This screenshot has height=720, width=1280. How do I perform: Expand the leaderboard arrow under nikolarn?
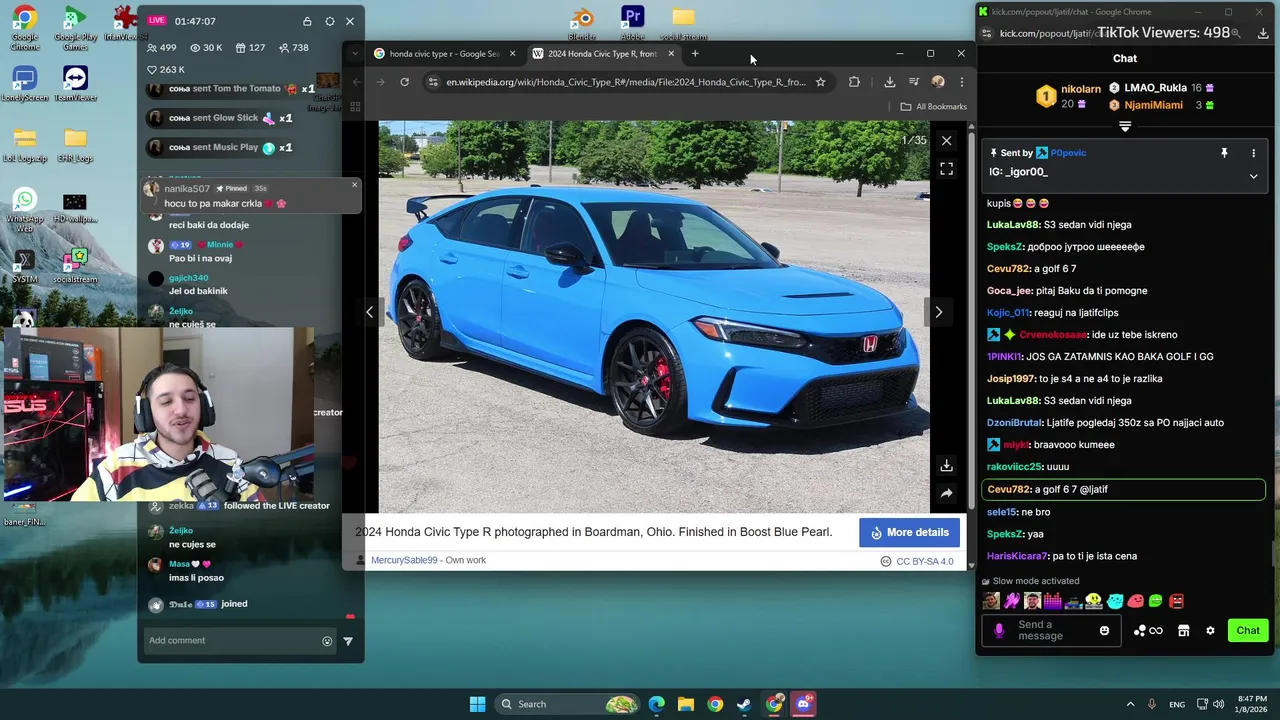click(1125, 127)
